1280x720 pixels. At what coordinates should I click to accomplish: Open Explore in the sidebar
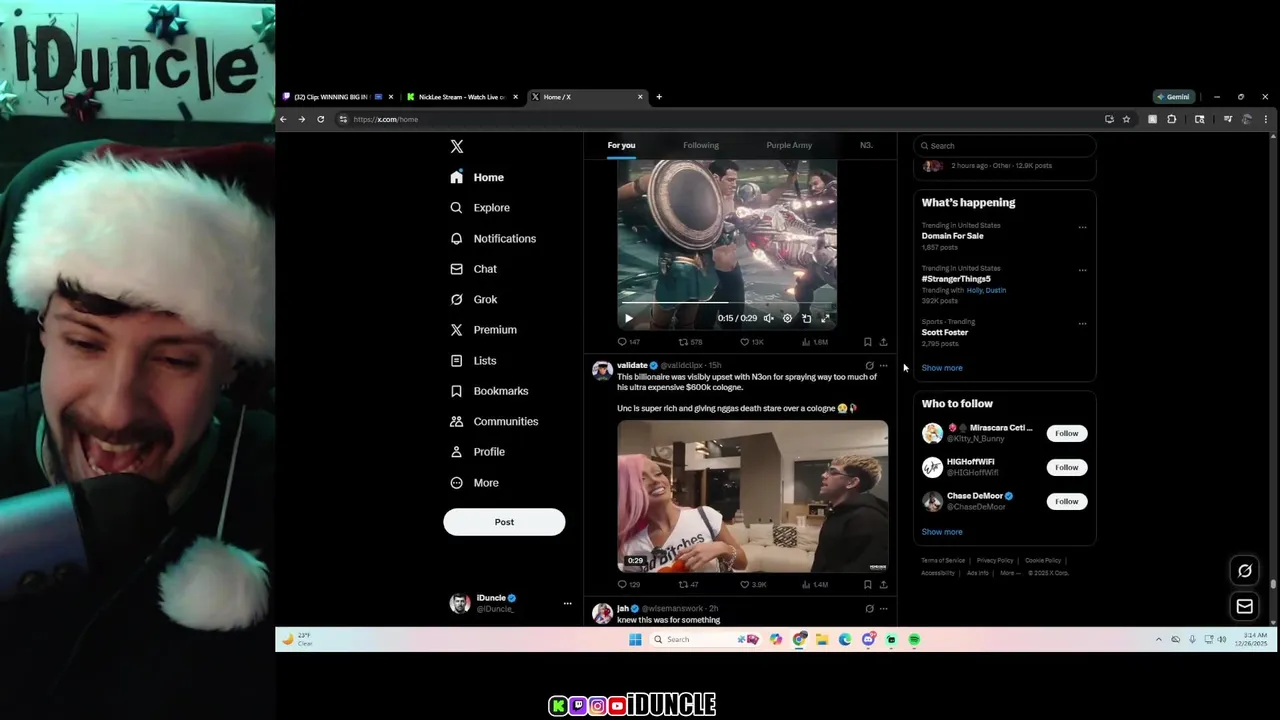tap(480, 208)
